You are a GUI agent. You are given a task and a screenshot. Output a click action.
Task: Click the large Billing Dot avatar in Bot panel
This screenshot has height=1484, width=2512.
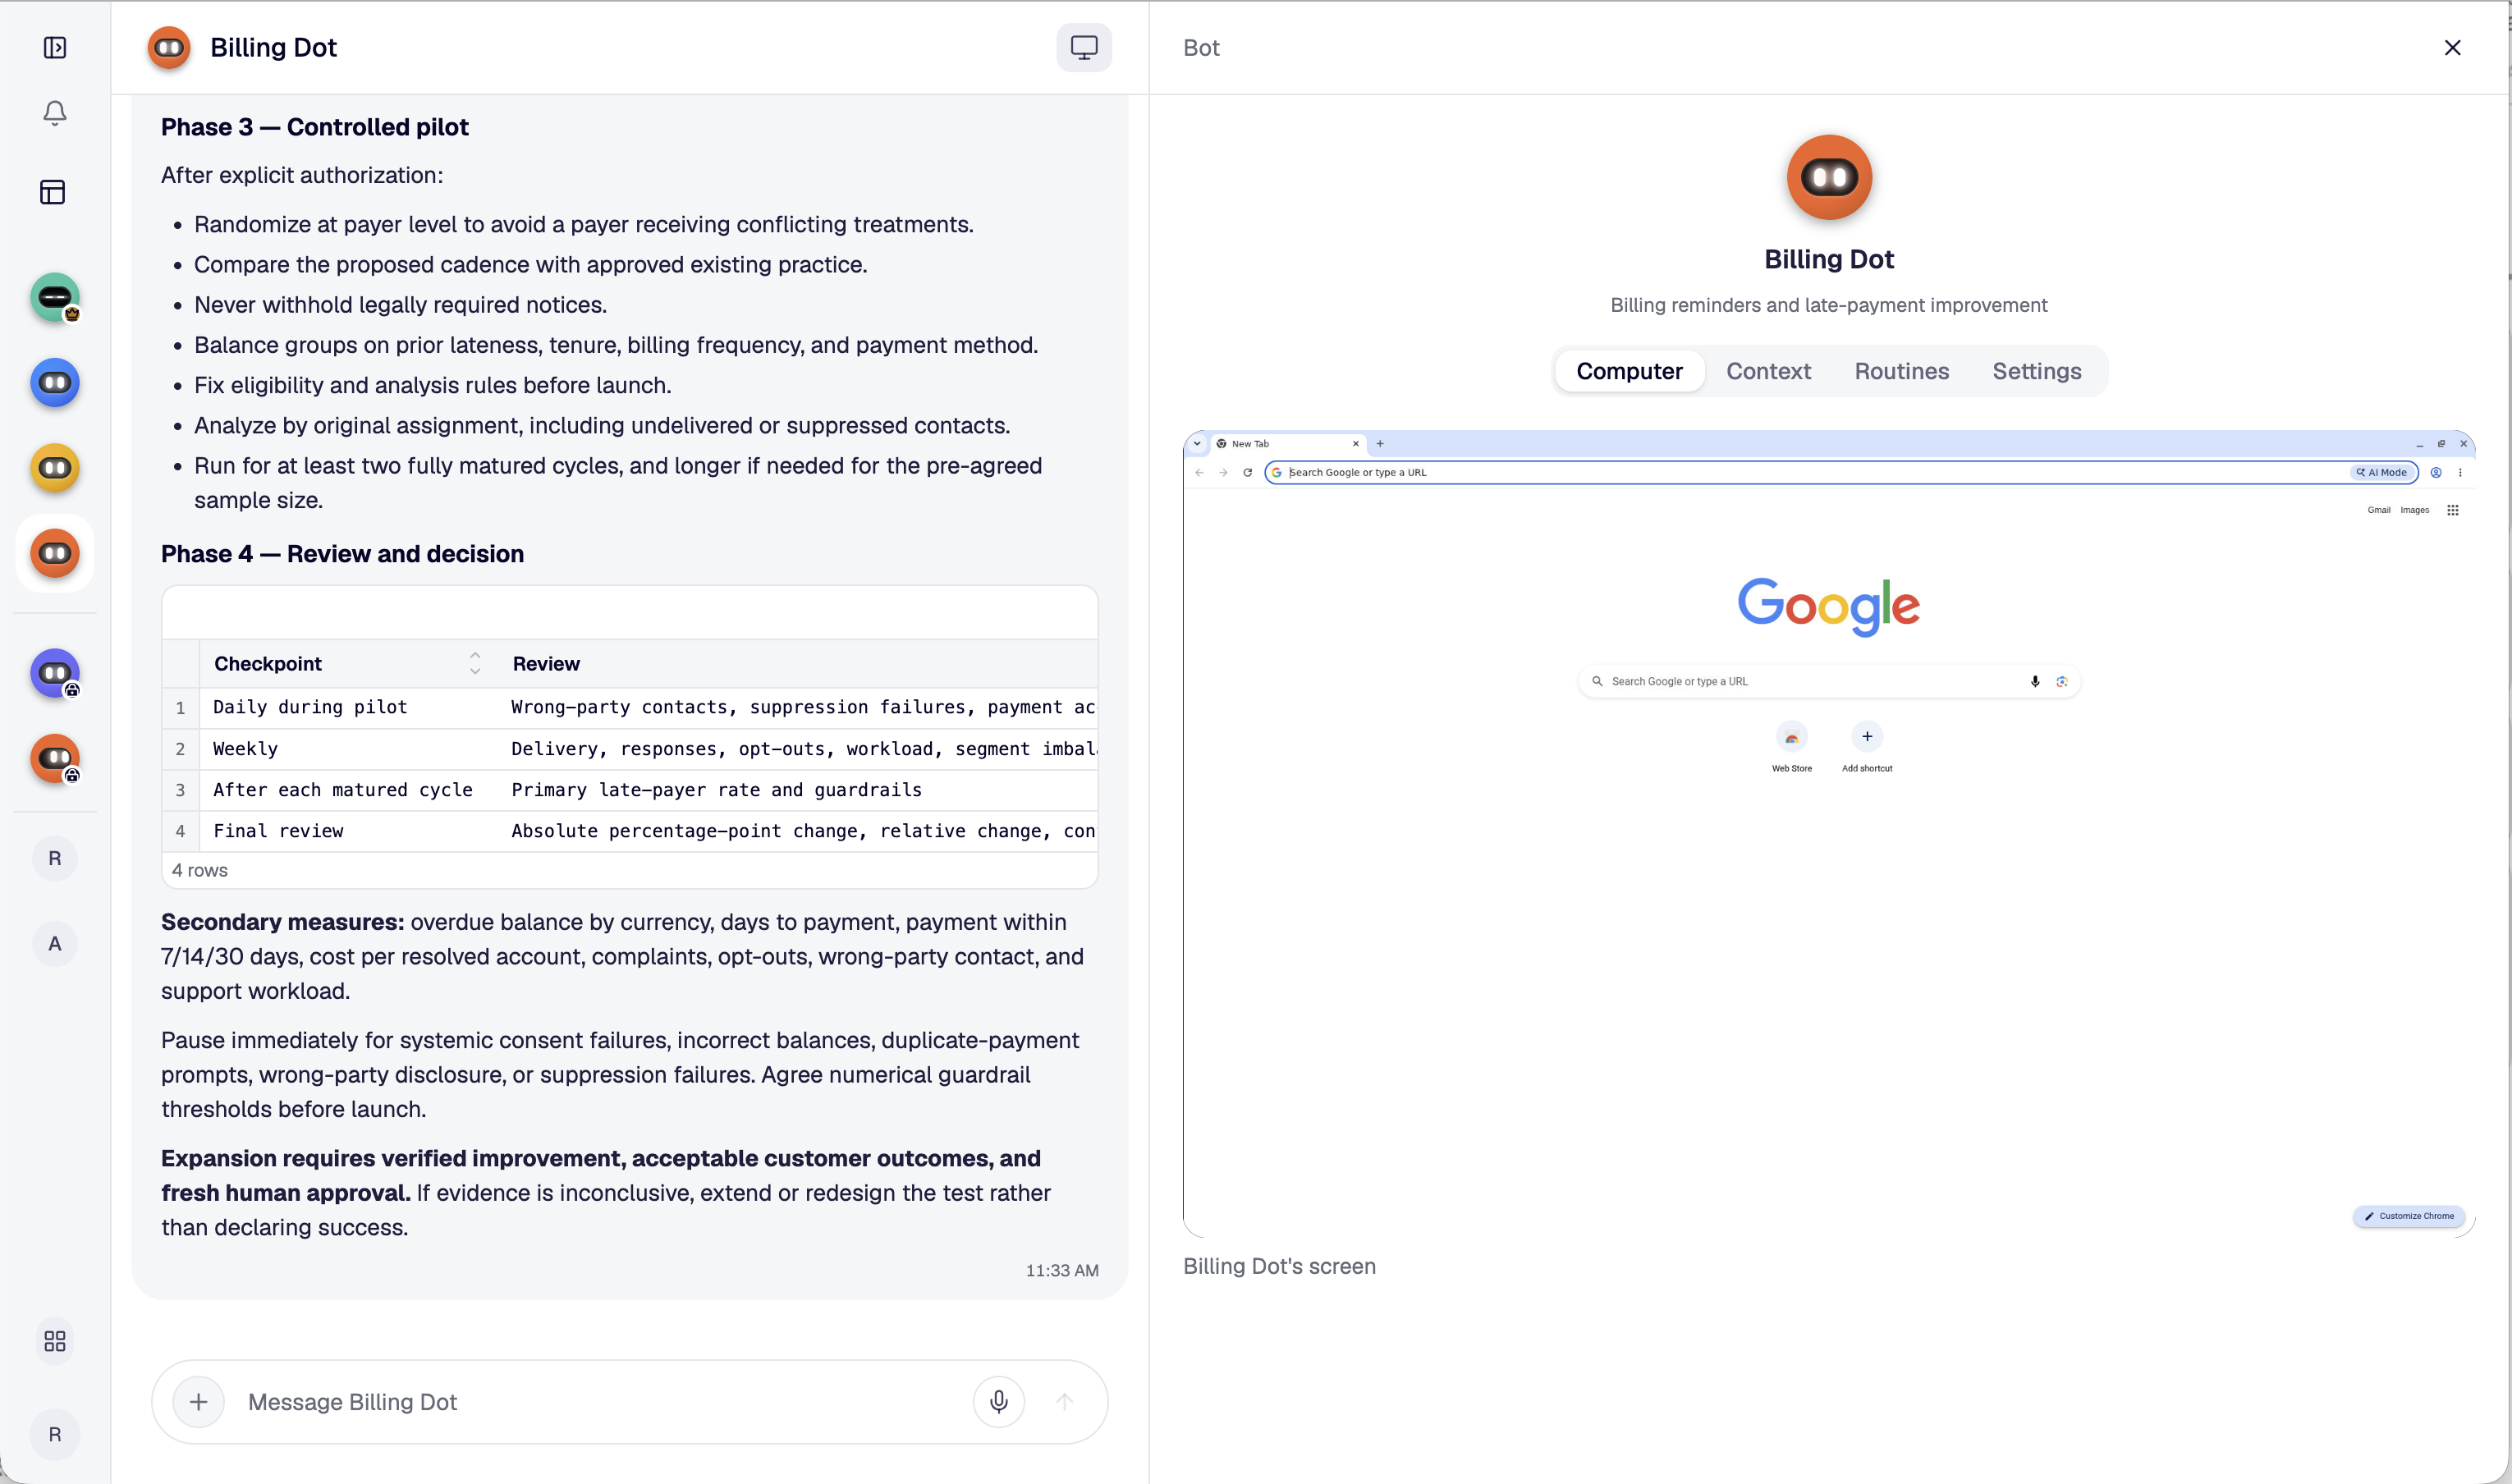1828,178
